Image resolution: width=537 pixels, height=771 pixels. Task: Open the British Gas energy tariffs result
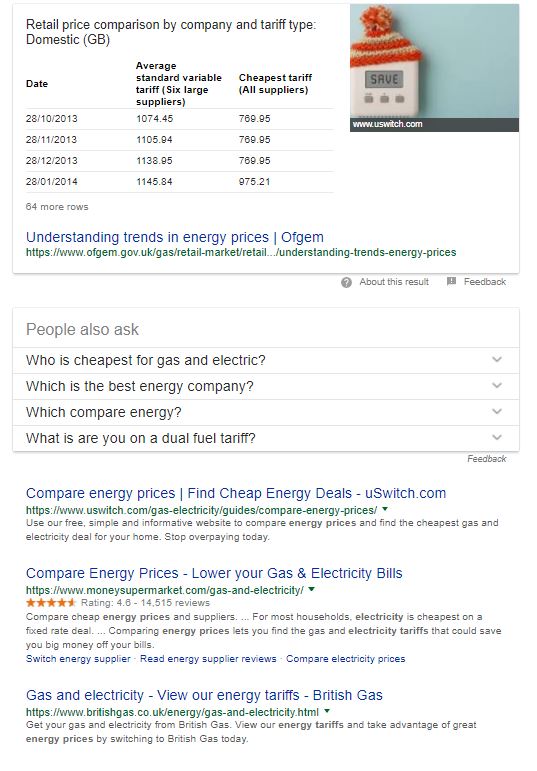[x=204, y=695]
